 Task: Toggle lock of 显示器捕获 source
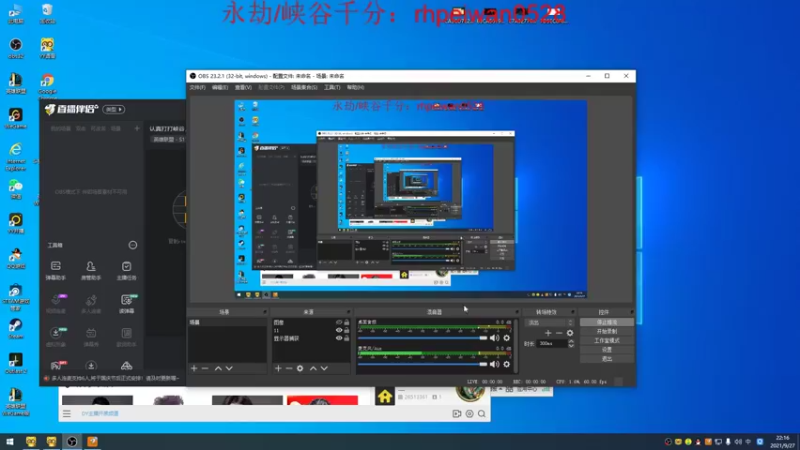click(x=347, y=338)
